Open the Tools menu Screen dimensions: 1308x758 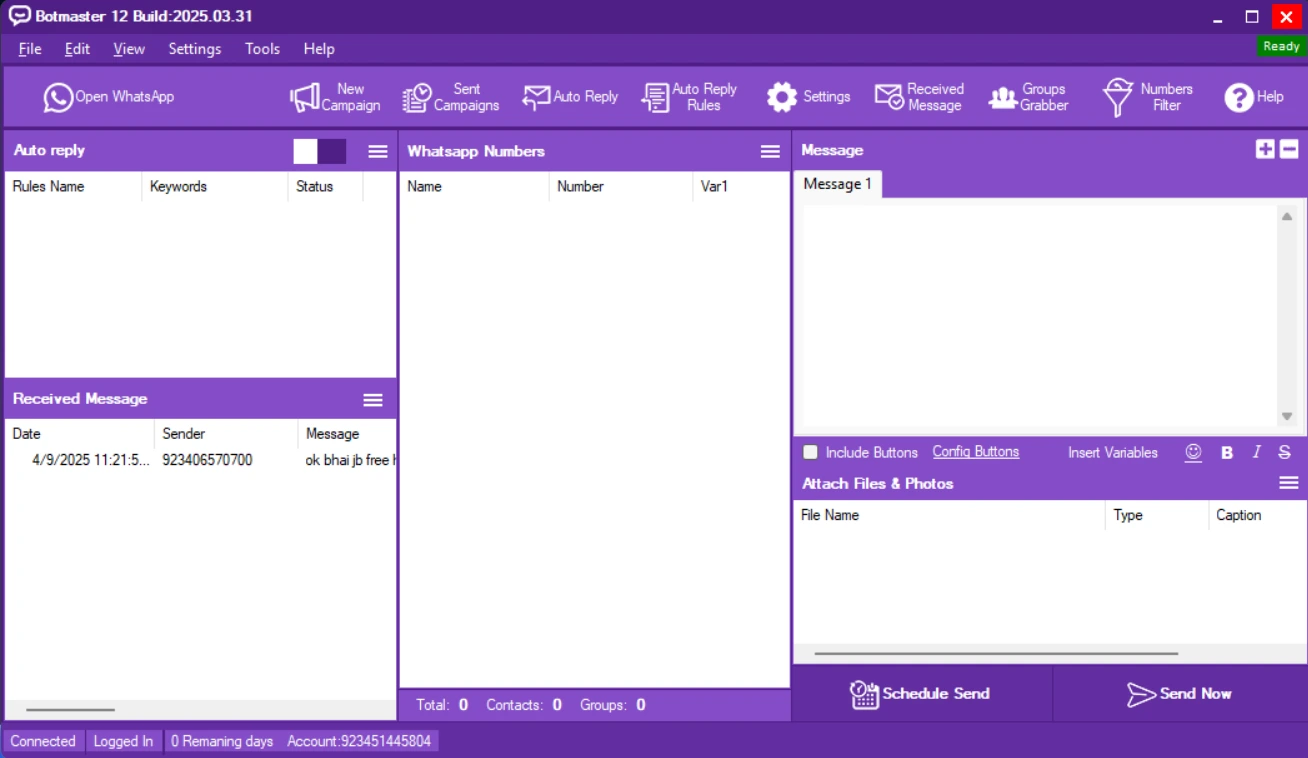point(262,49)
